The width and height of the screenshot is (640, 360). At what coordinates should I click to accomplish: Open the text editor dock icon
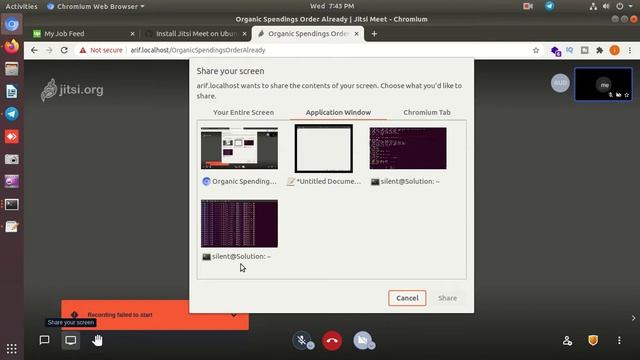[12, 227]
